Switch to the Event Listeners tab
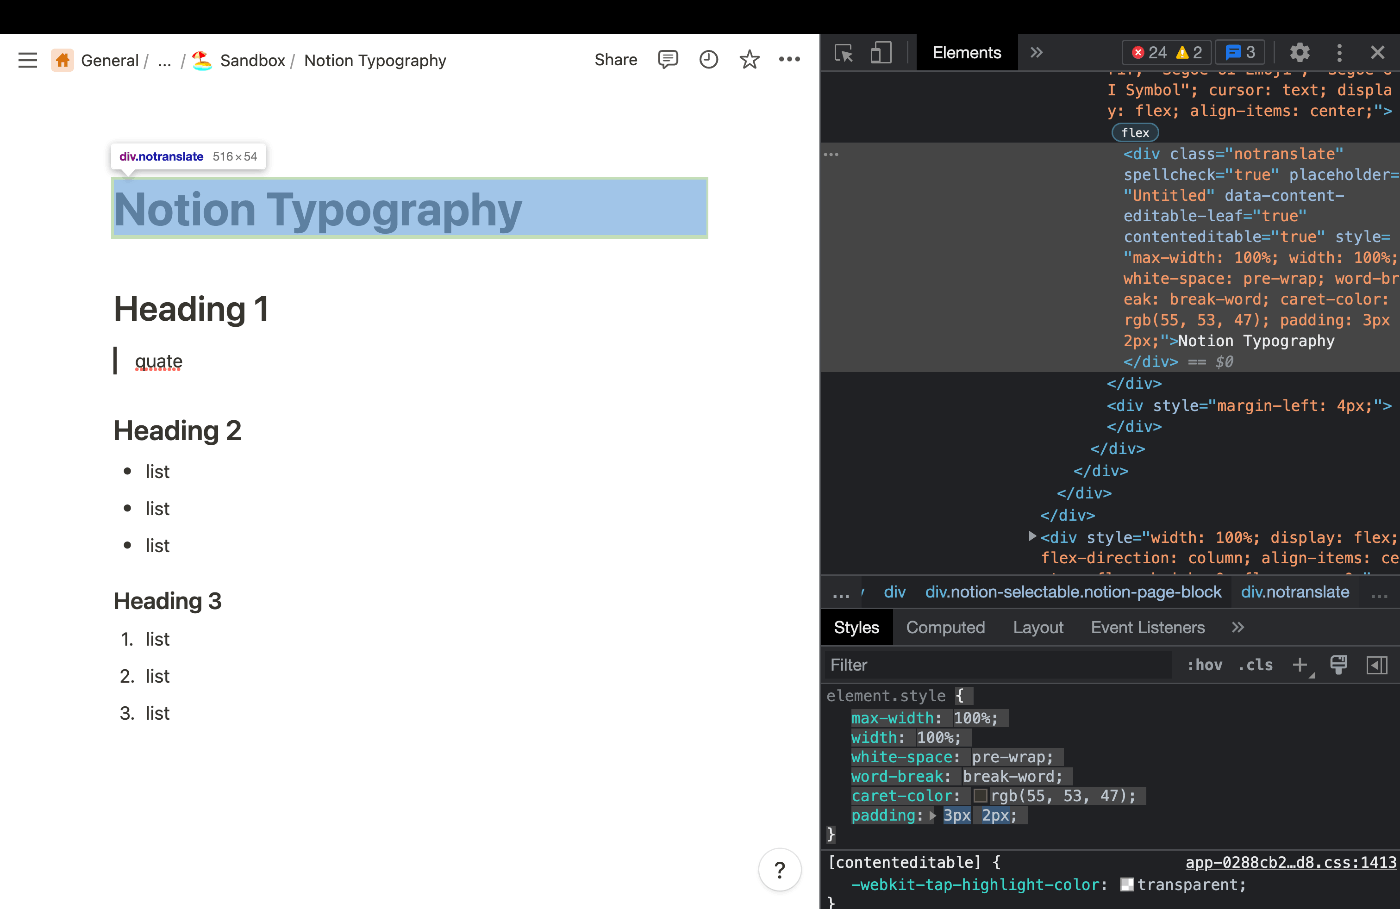1400x909 pixels. click(1148, 627)
